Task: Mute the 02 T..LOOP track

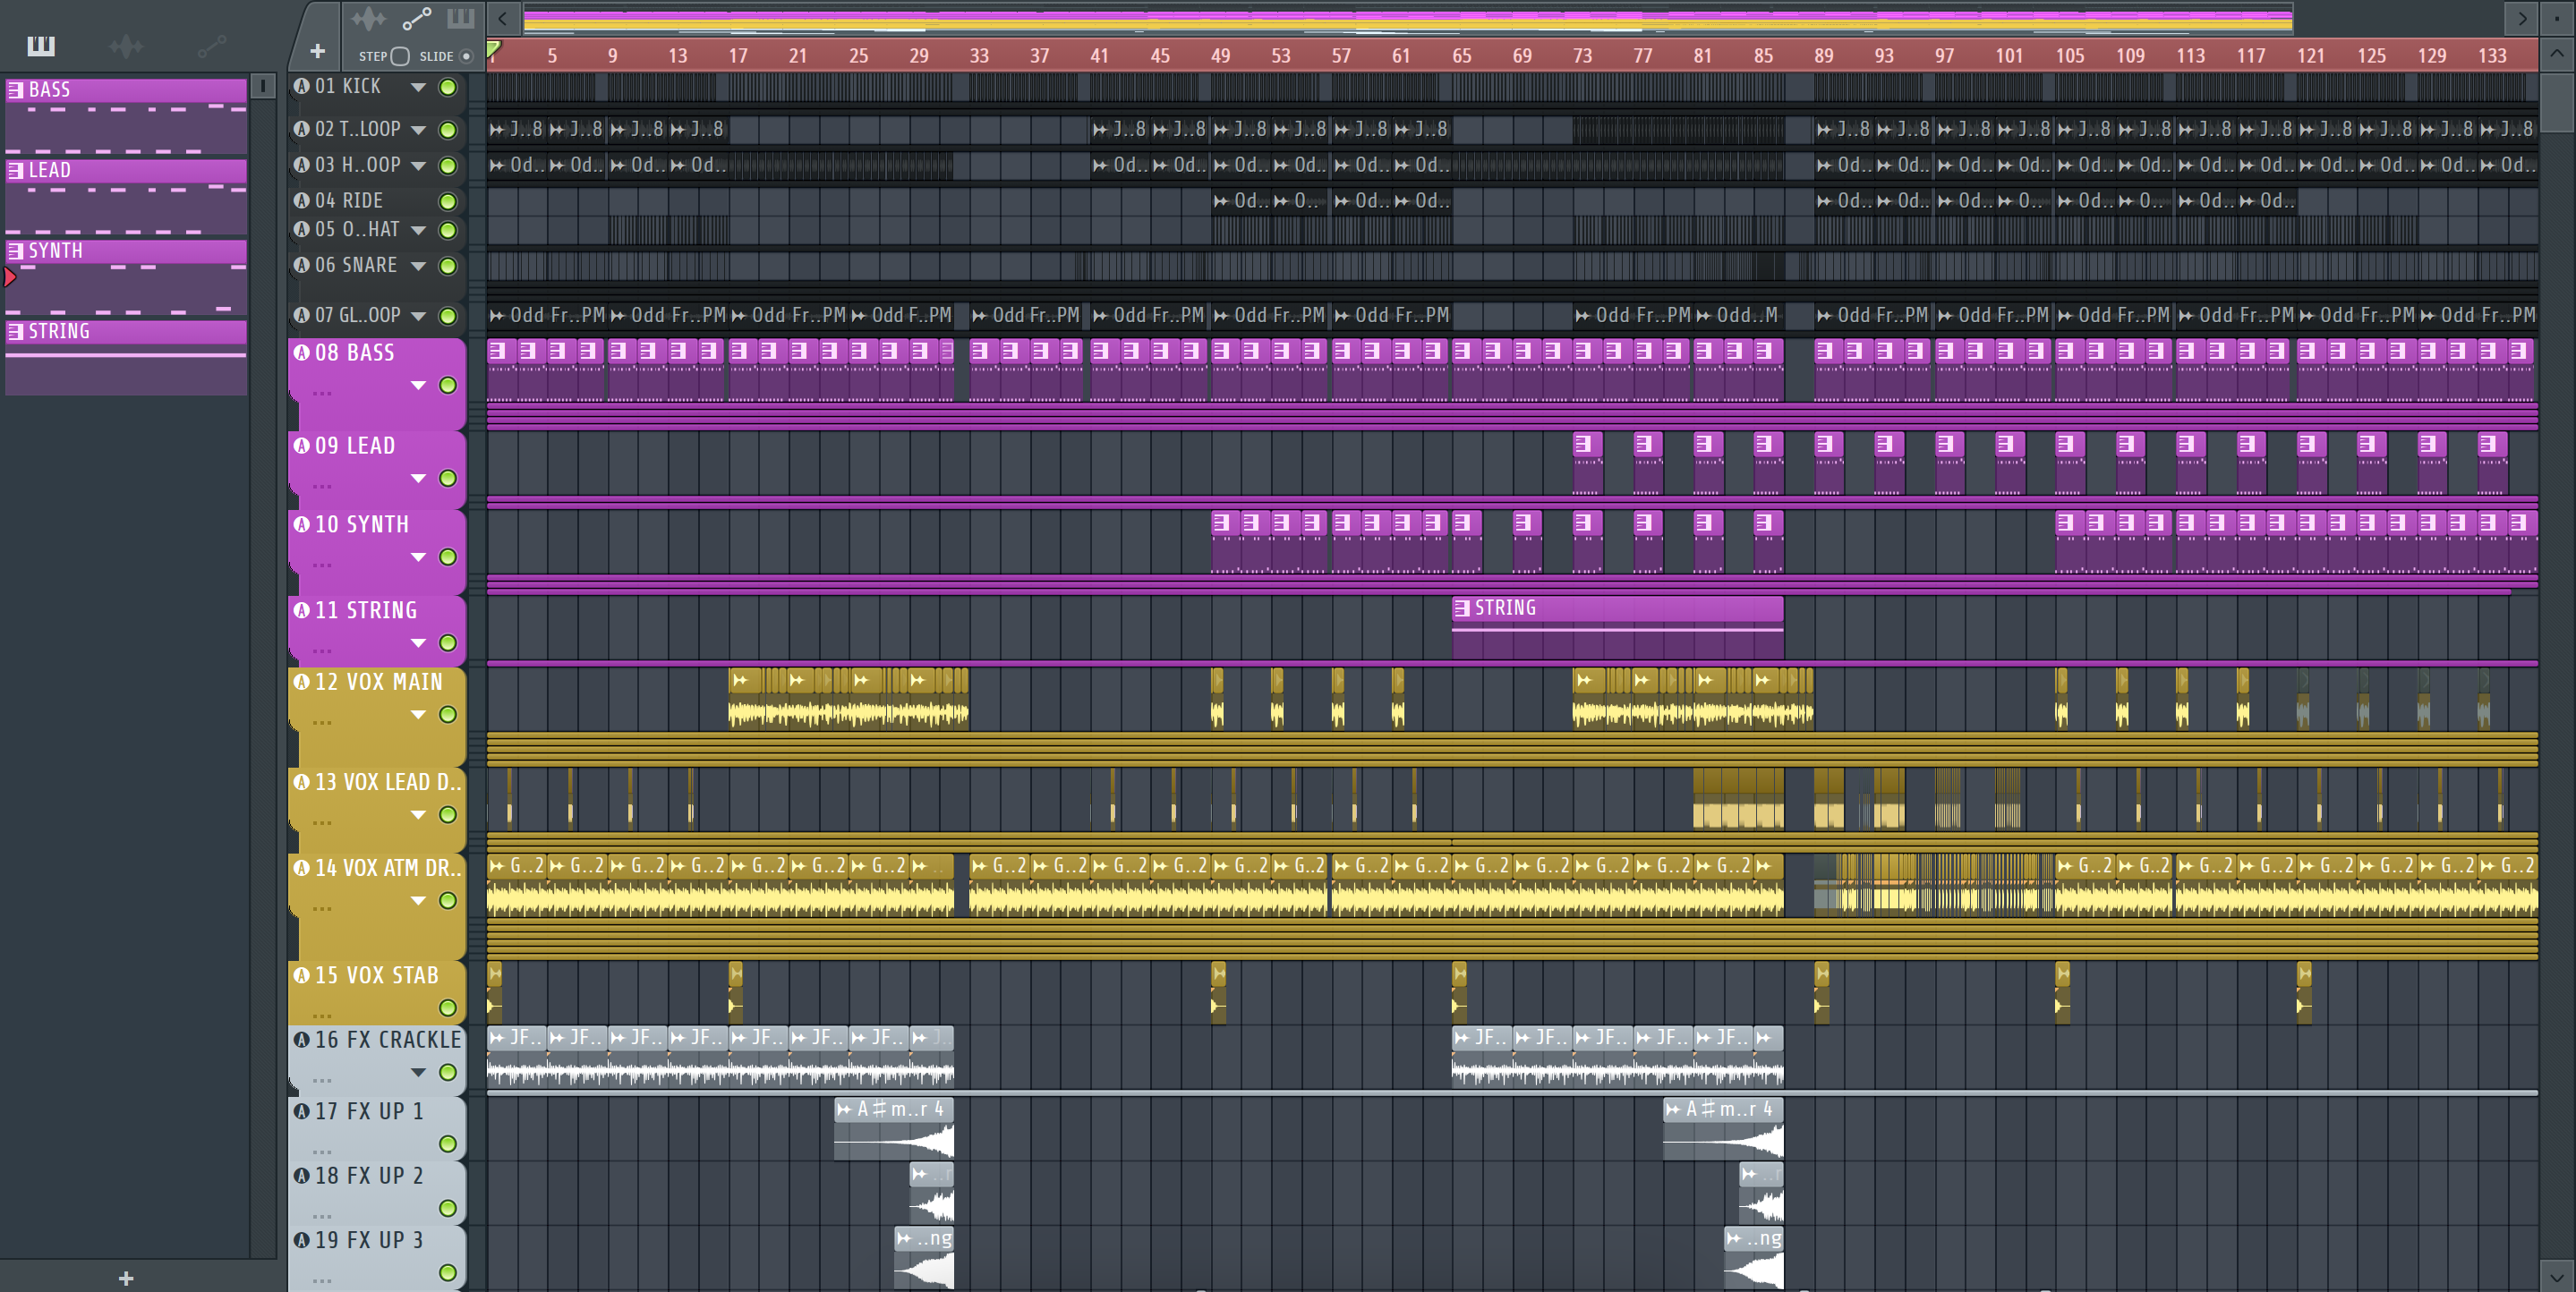Action: click(x=448, y=130)
